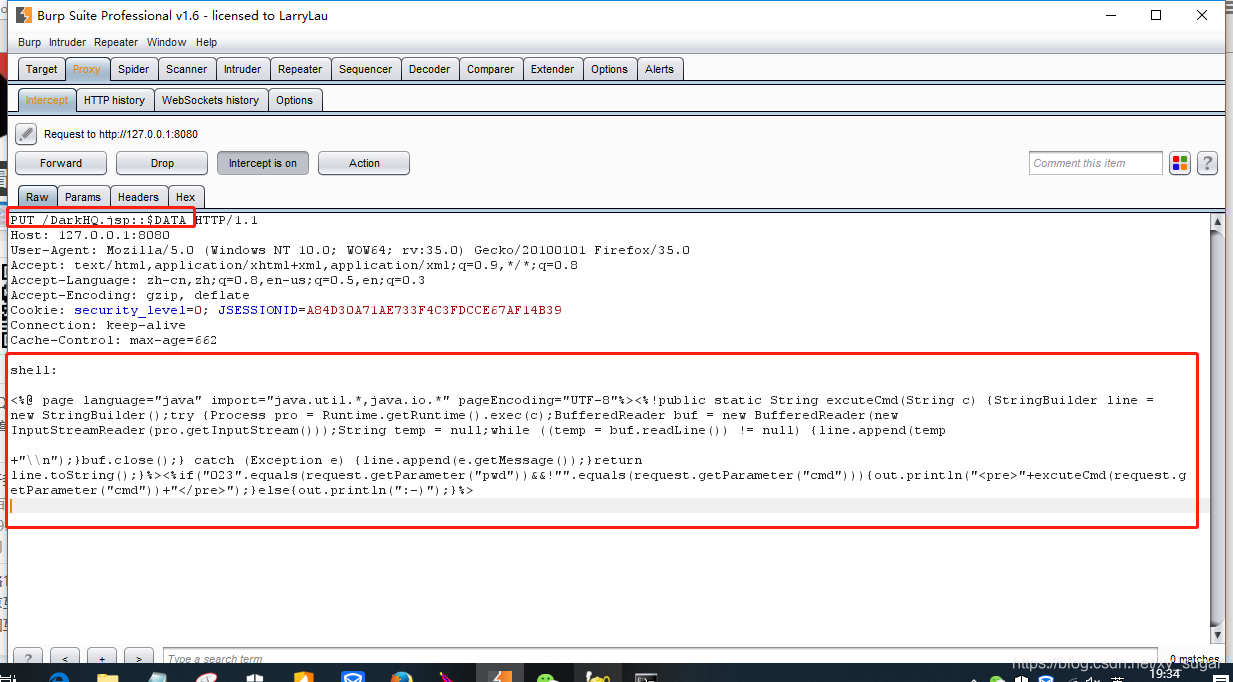Screen dimensions: 1233x682
Task: Open the HTTP history sub-tab
Action: [x=114, y=100]
